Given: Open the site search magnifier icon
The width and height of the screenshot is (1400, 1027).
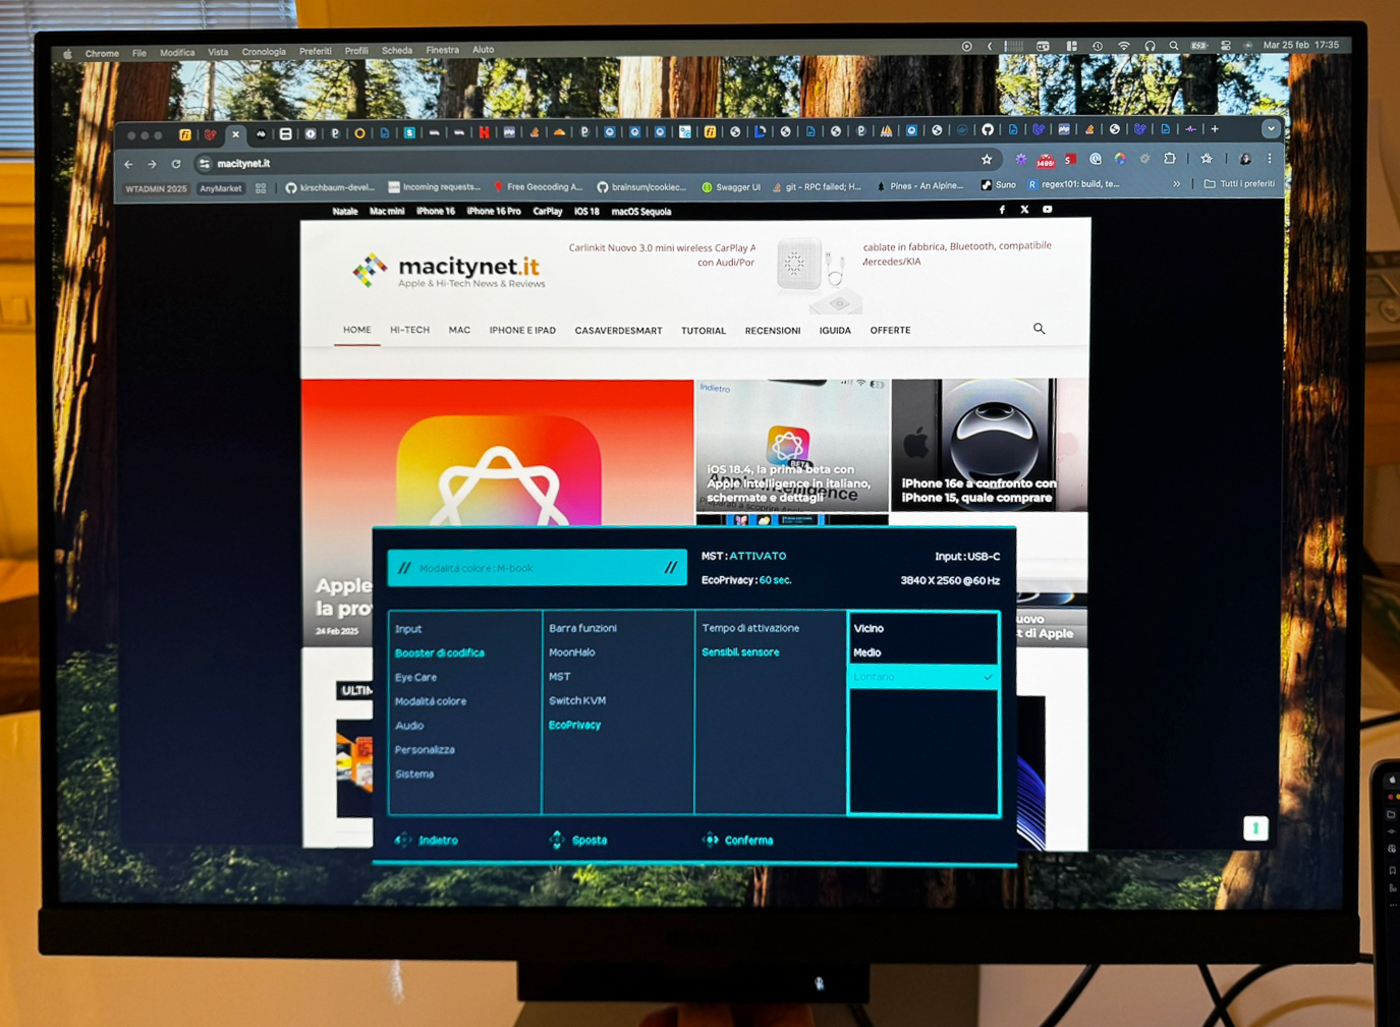Looking at the screenshot, I should 1039,328.
